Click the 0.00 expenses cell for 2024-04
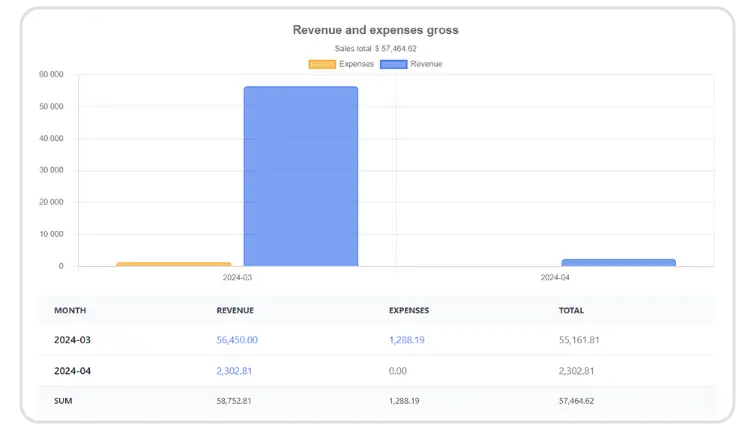This screenshot has width=755, height=430. [398, 371]
